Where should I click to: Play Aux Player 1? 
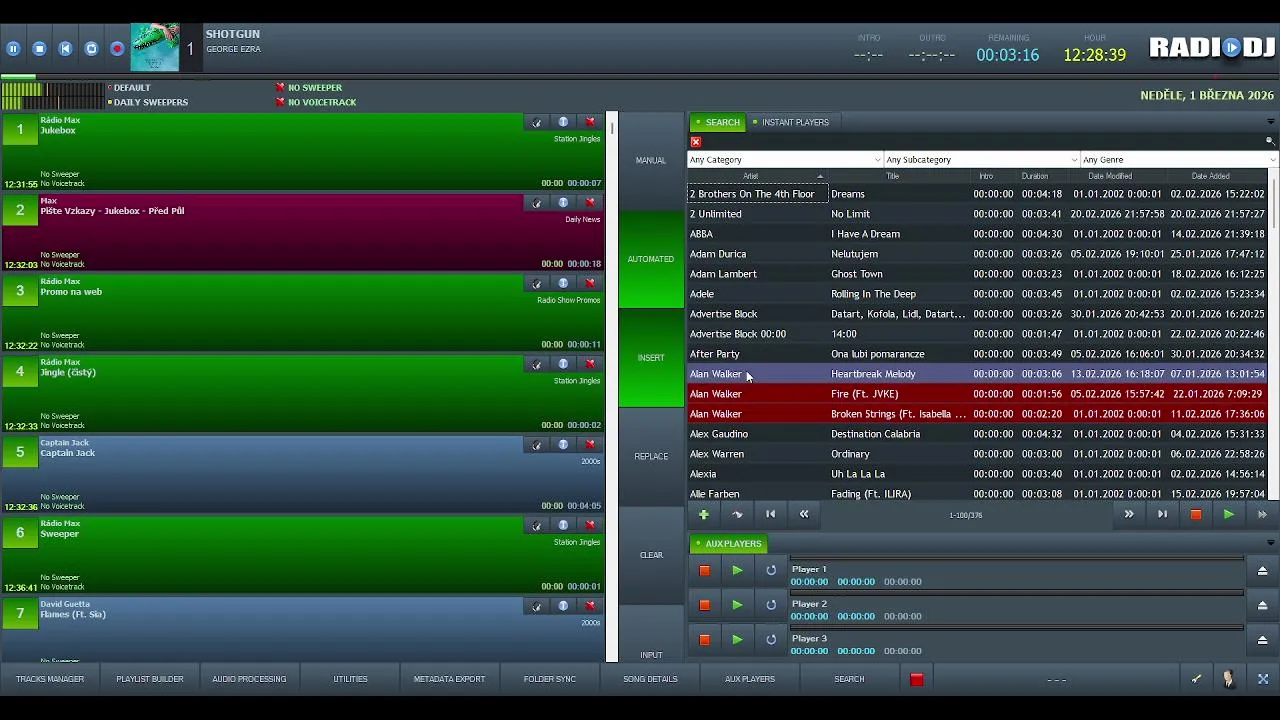click(737, 571)
